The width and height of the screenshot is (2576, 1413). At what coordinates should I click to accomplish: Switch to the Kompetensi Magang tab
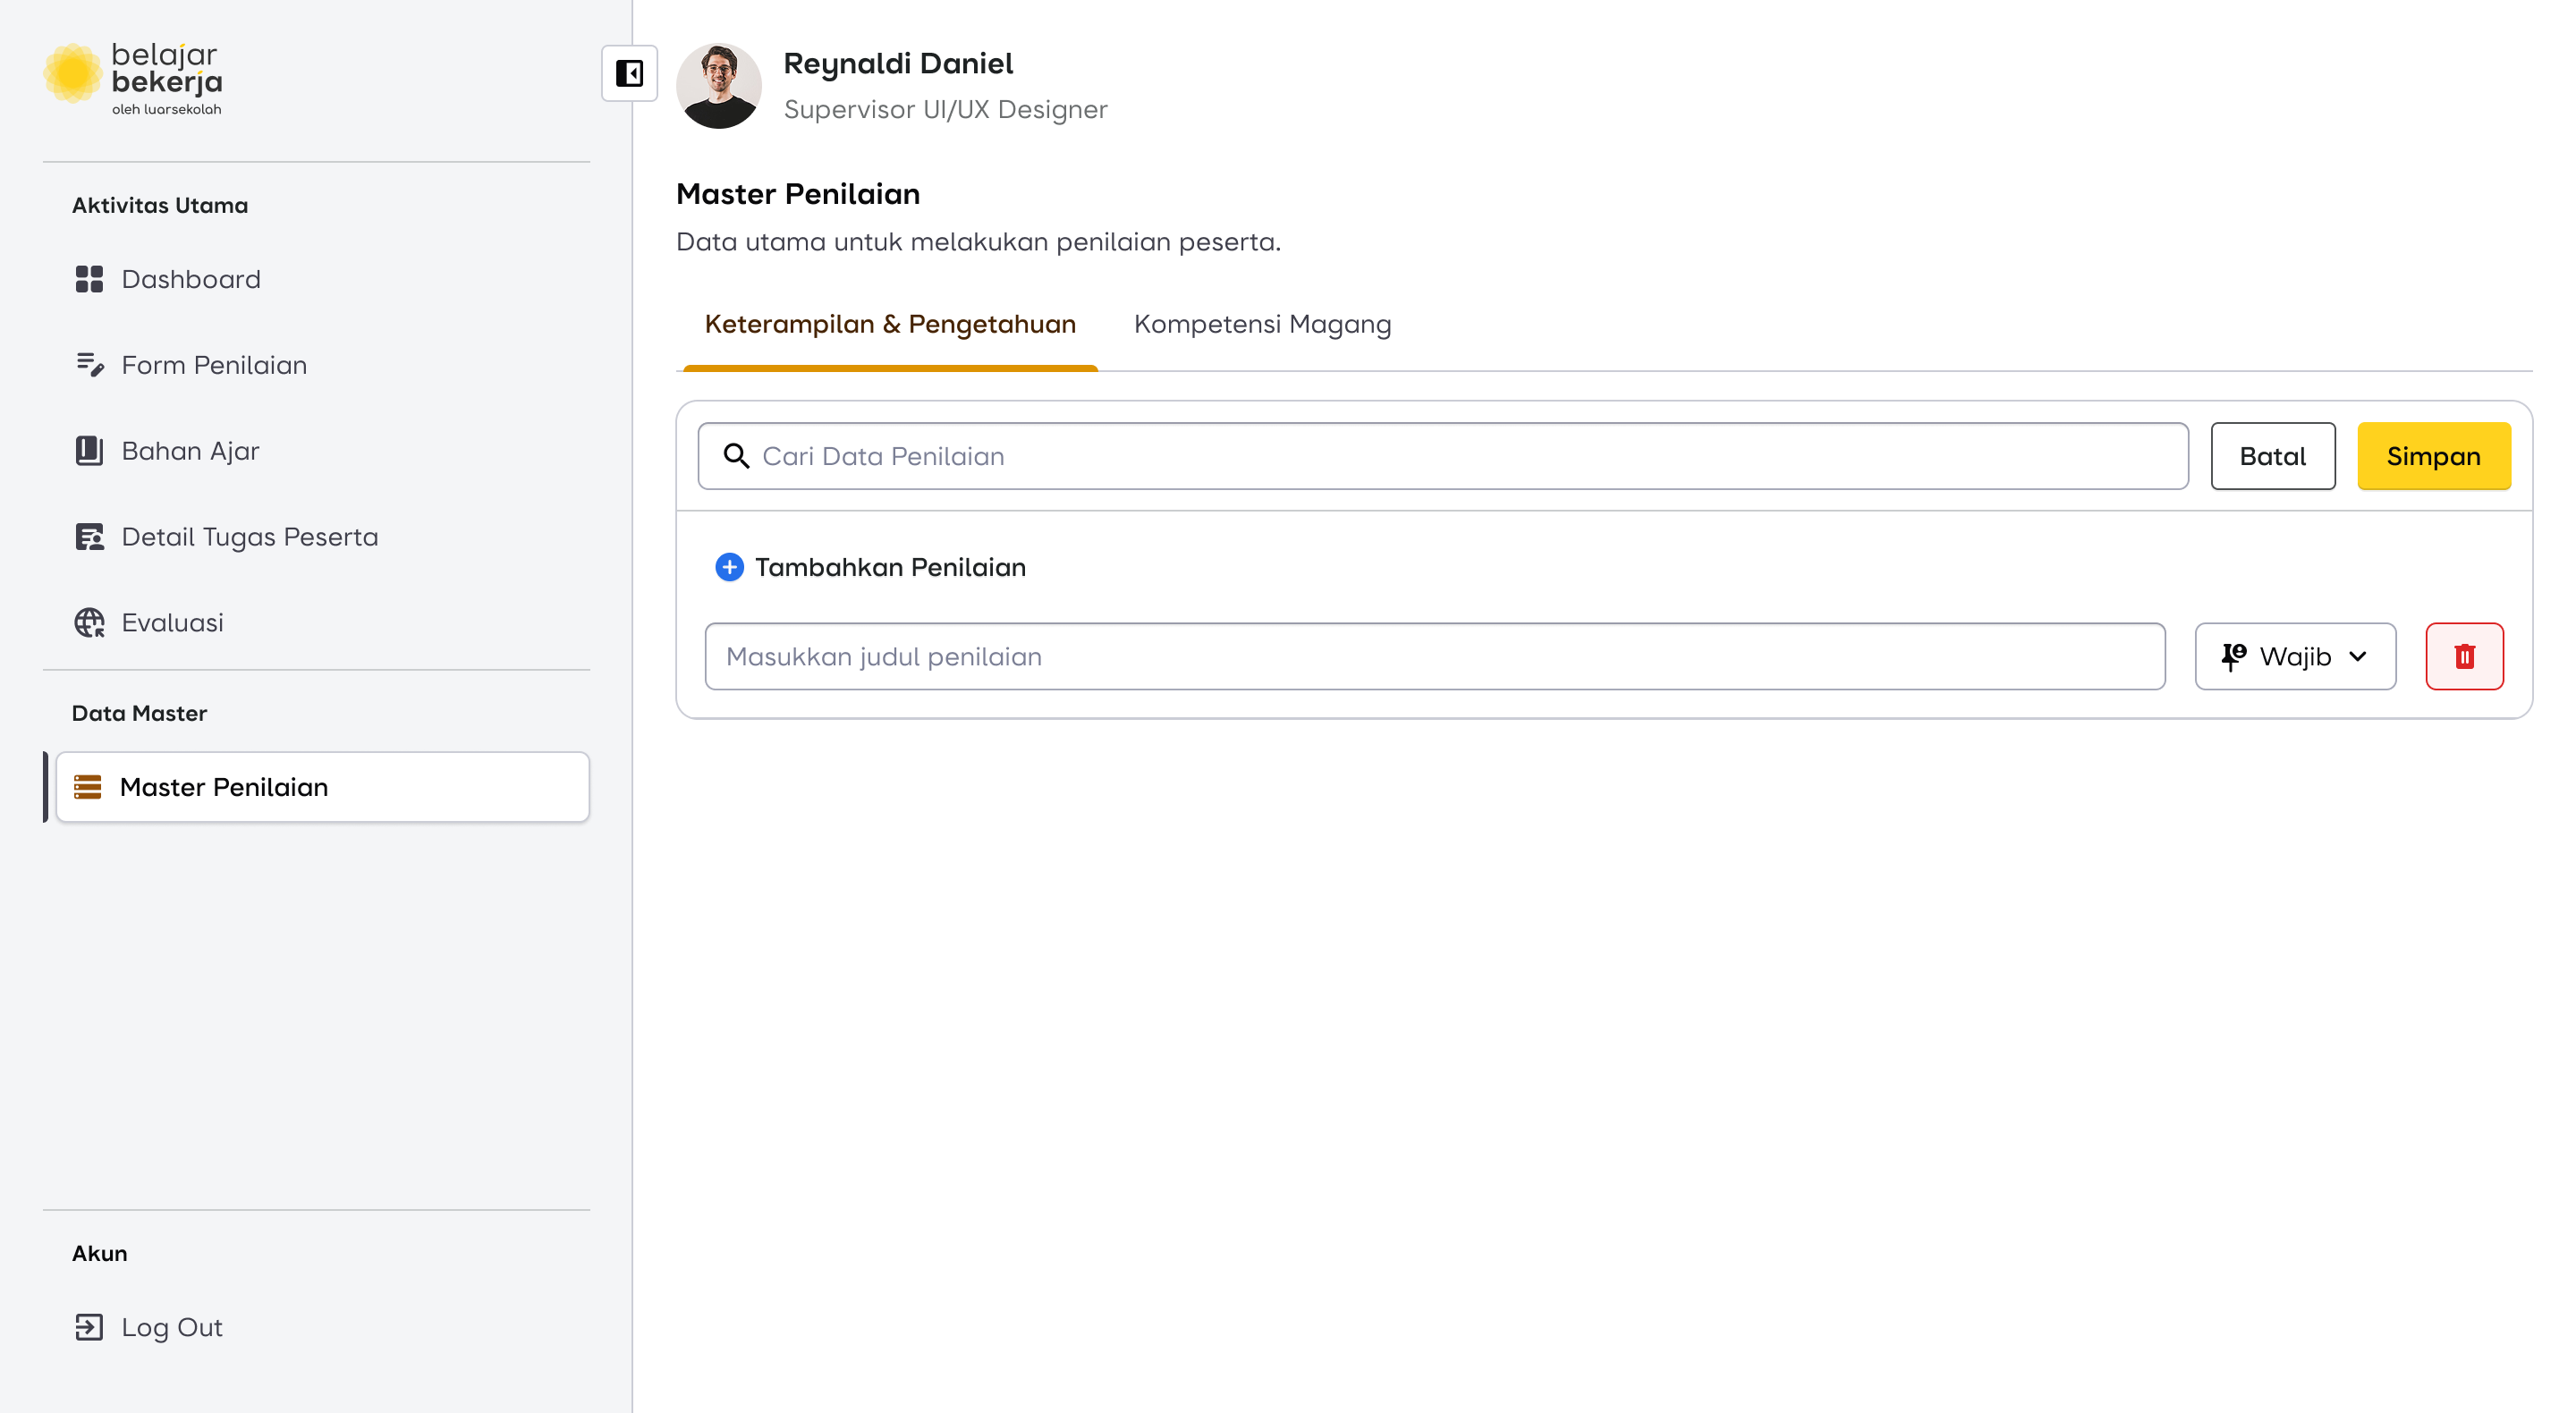pos(1262,324)
